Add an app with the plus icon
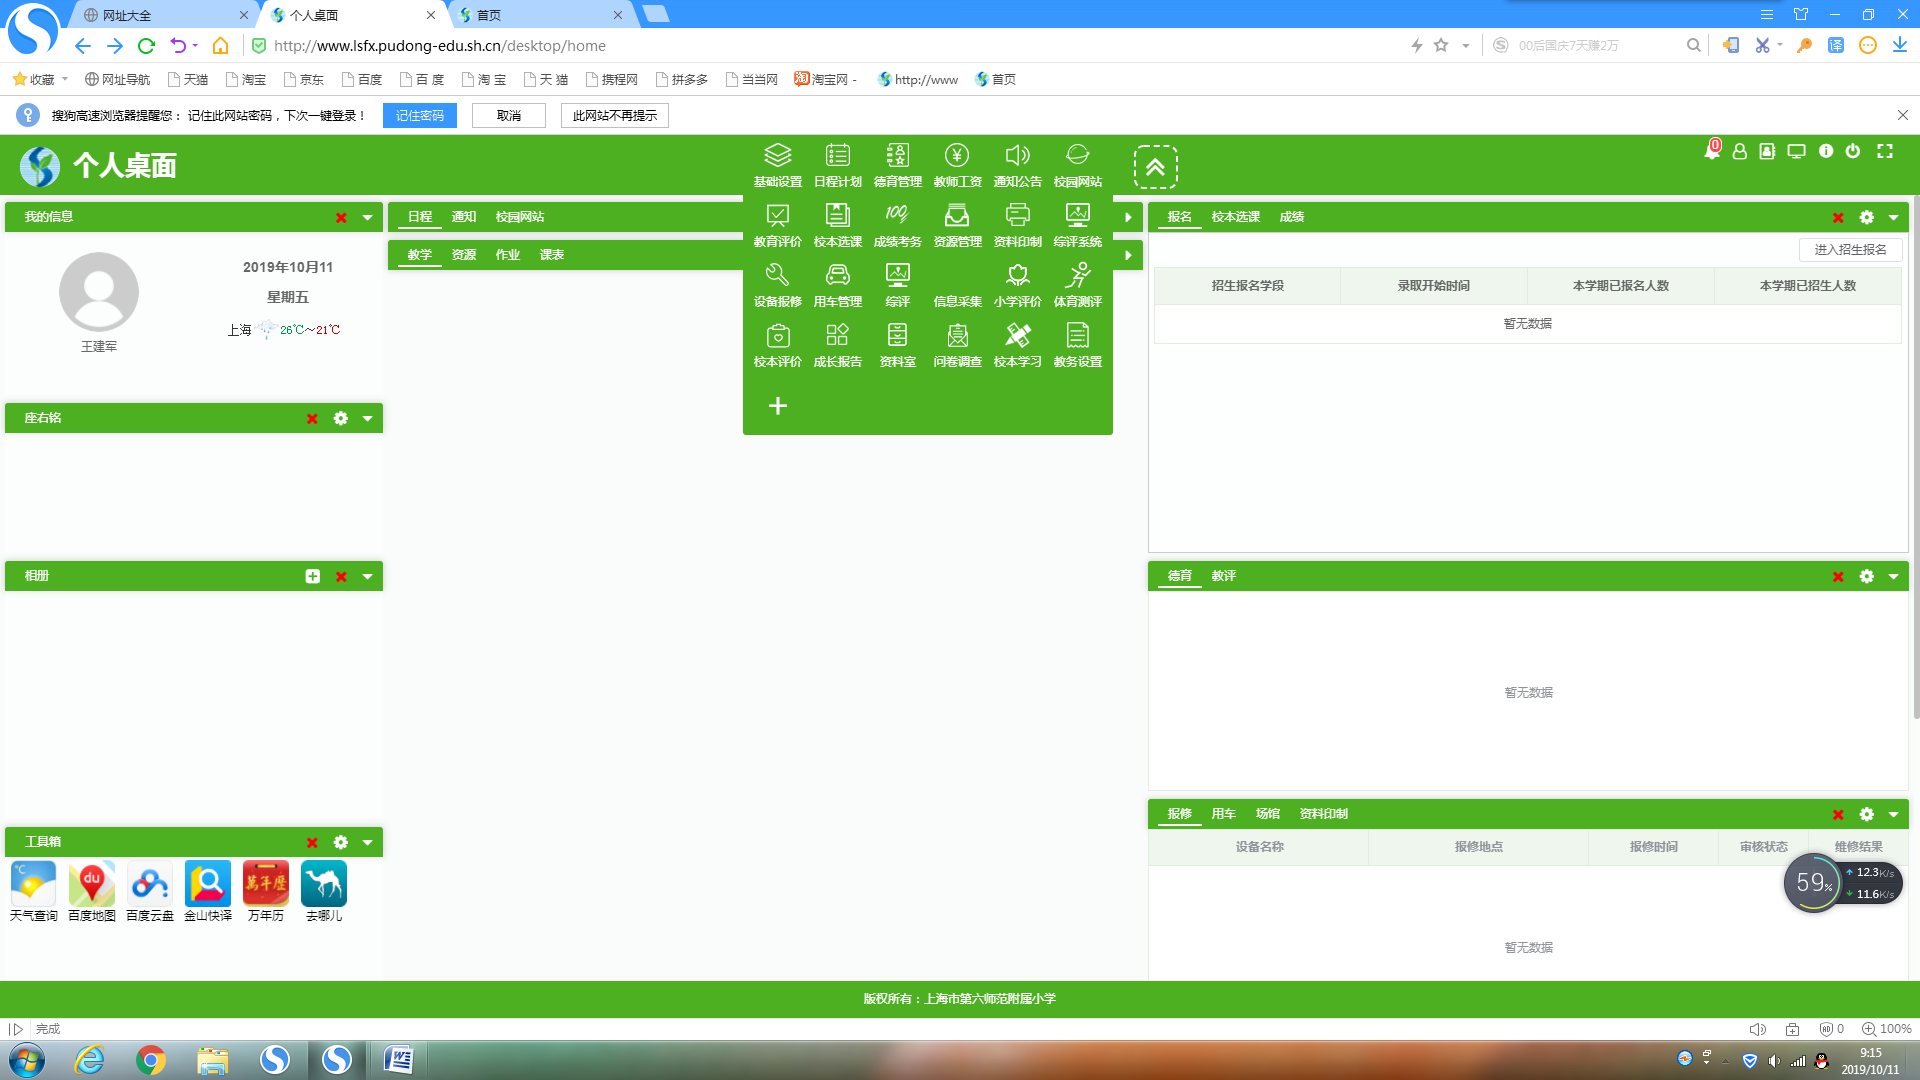 (777, 406)
